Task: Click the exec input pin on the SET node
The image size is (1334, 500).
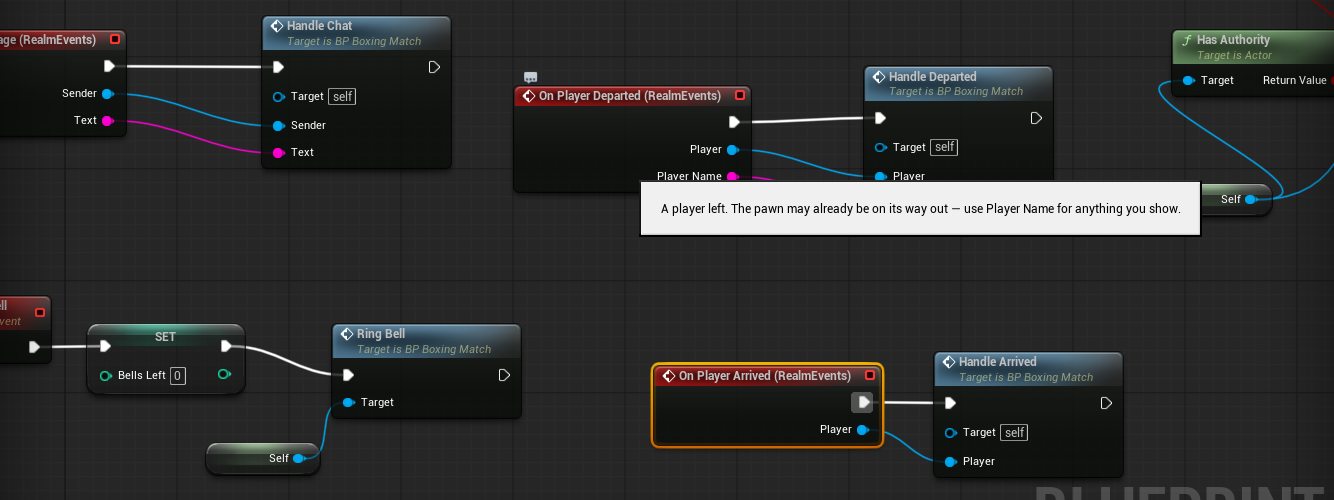Action: 105,347
